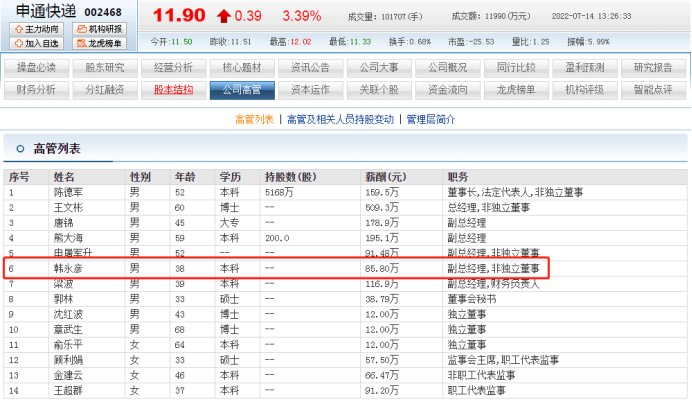Click name 章武生 in row 10

coord(68,330)
